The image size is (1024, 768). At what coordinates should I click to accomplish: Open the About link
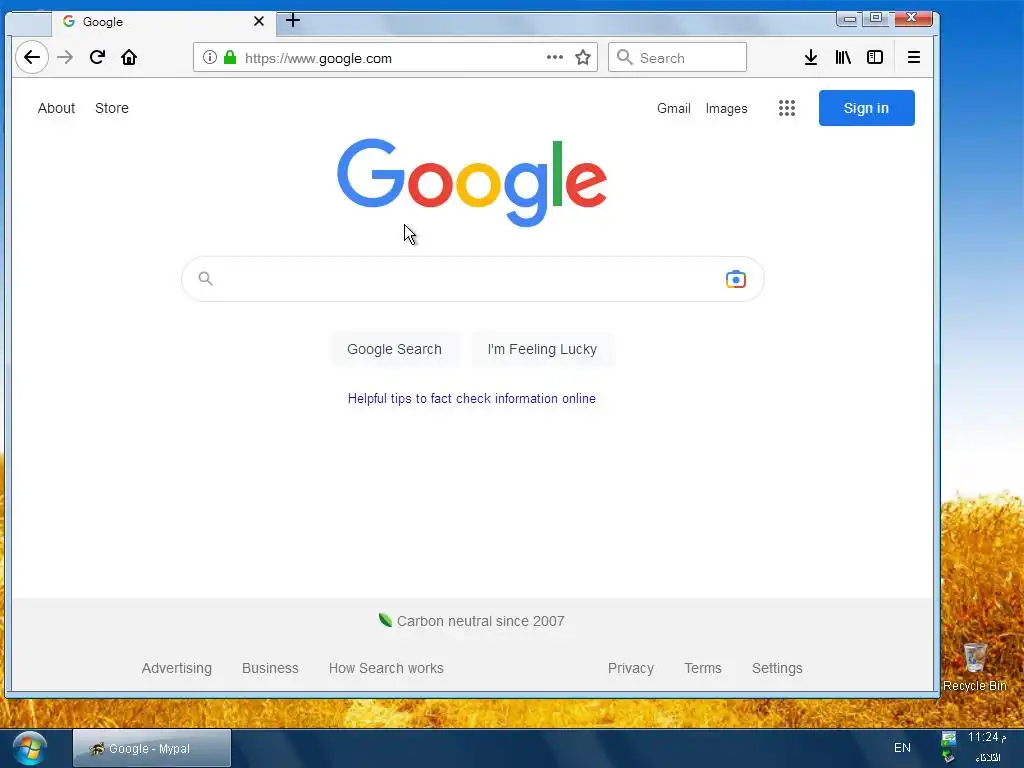coord(56,108)
